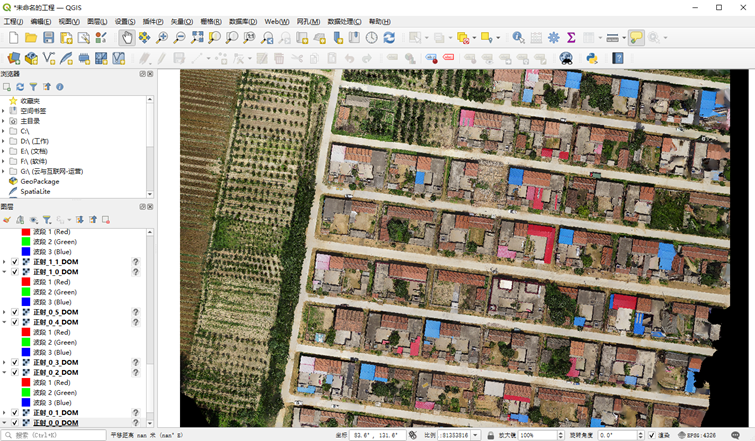
Task: Expand the 正射_0_3_DOM layer tree
Action: tap(4, 363)
